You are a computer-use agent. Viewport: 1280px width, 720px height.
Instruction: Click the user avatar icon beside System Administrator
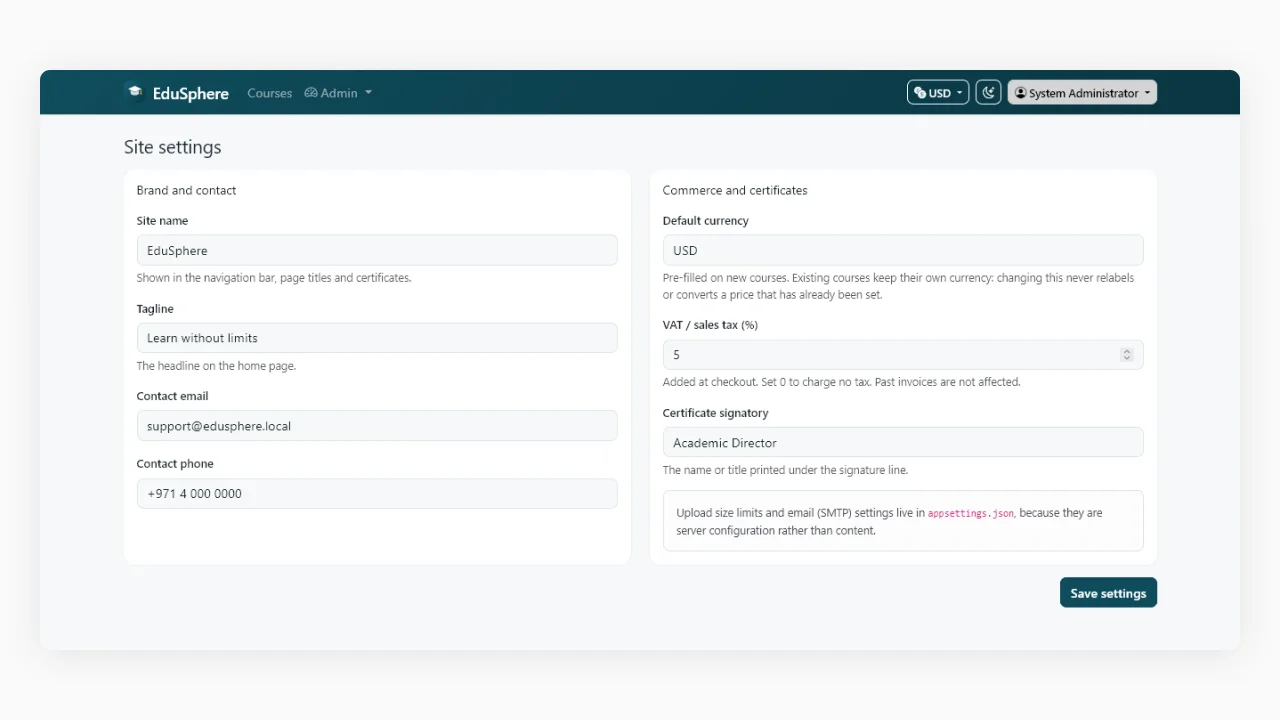pyautogui.click(x=1021, y=93)
